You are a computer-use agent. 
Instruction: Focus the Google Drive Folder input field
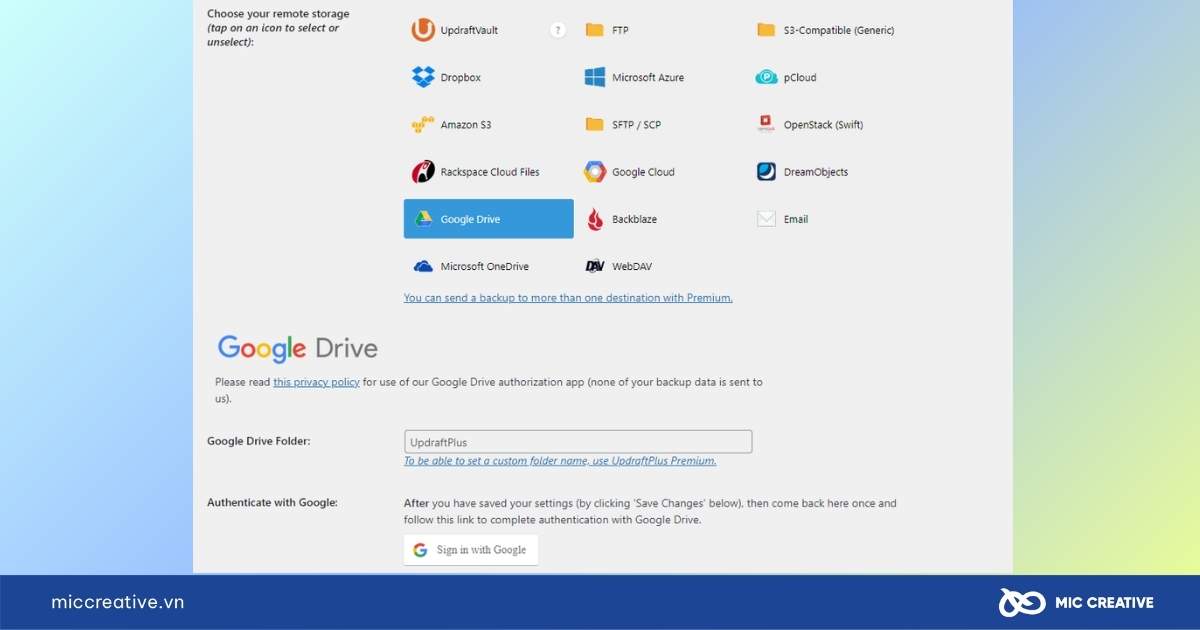tap(578, 442)
